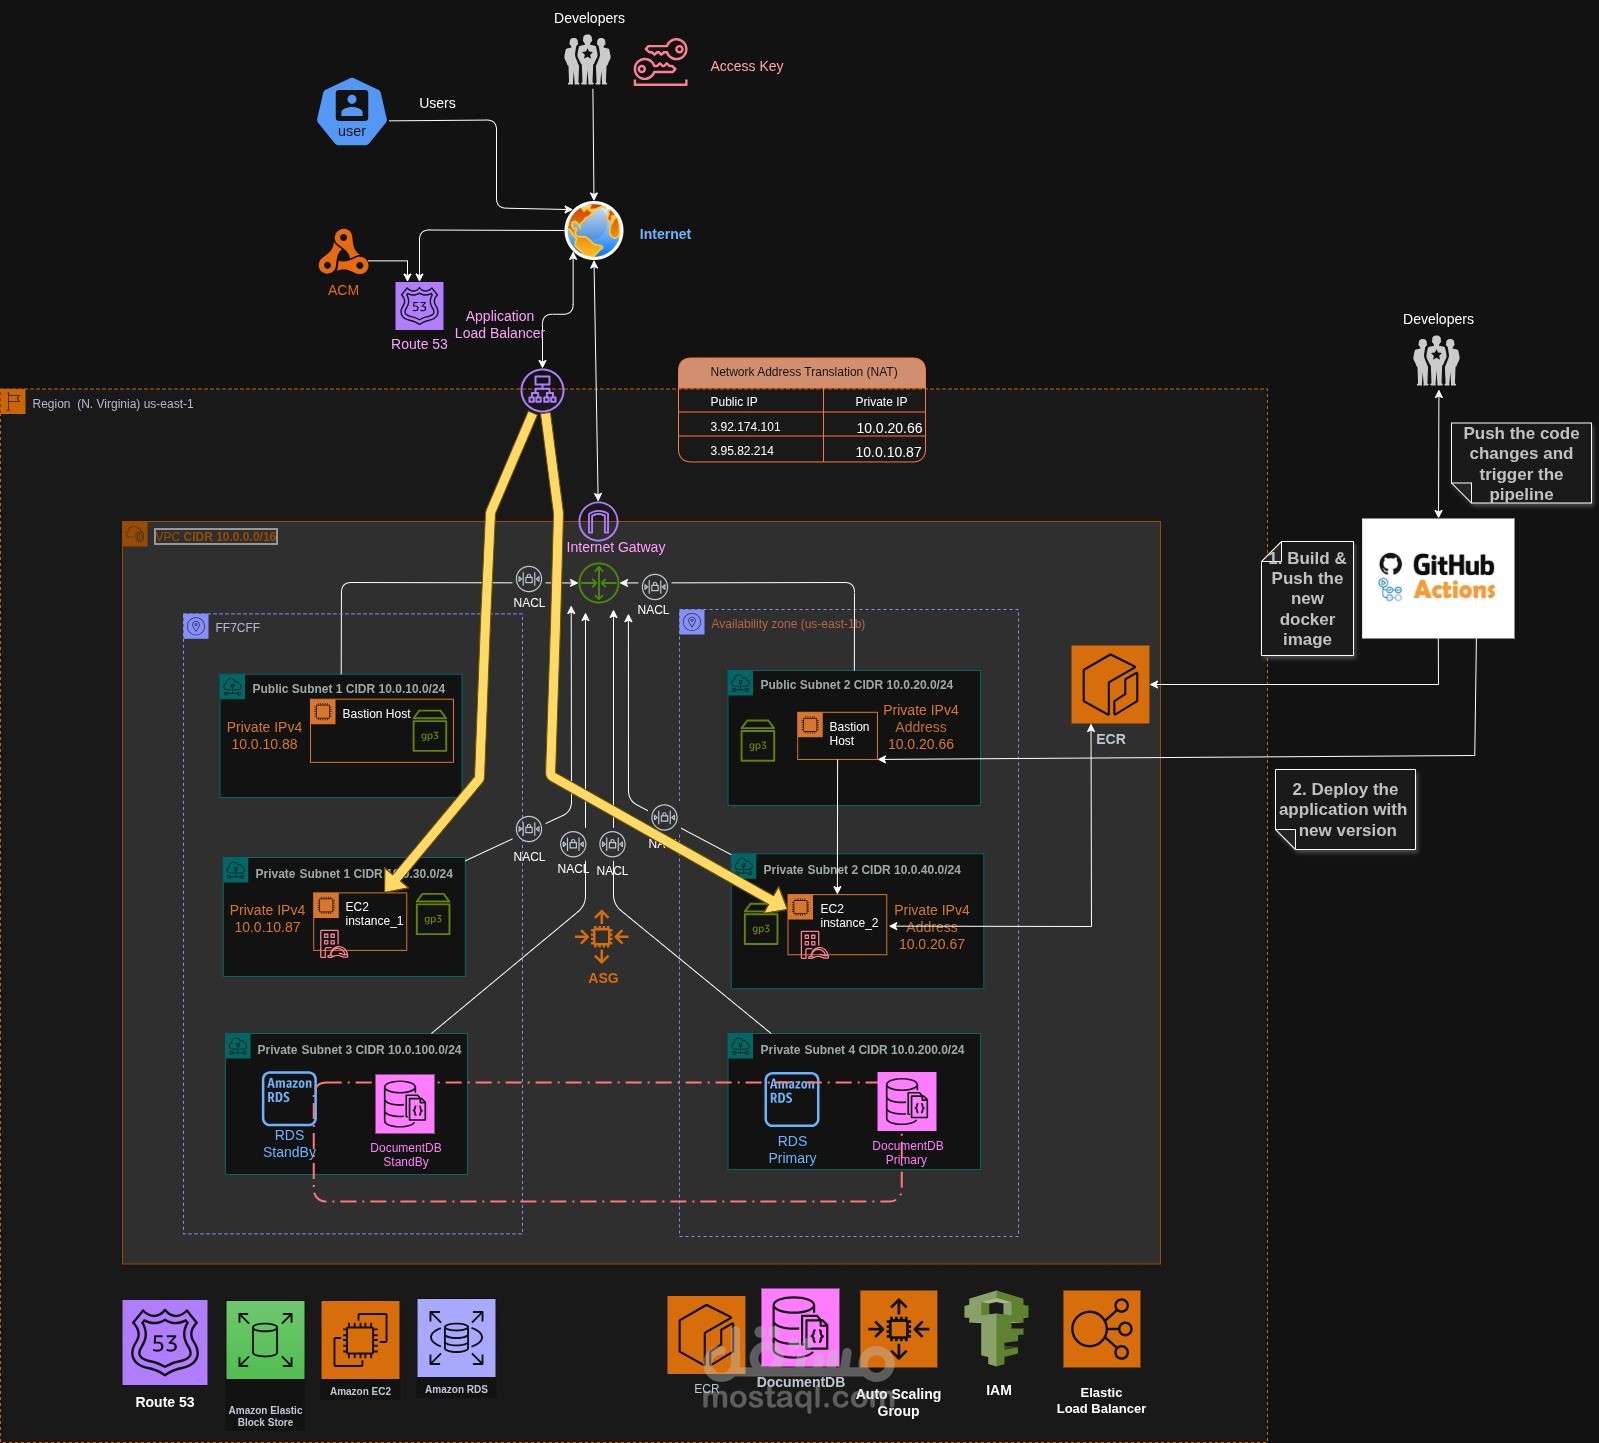Select the Push the code changes note
This screenshot has height=1443, width=1599.
coord(1520,463)
